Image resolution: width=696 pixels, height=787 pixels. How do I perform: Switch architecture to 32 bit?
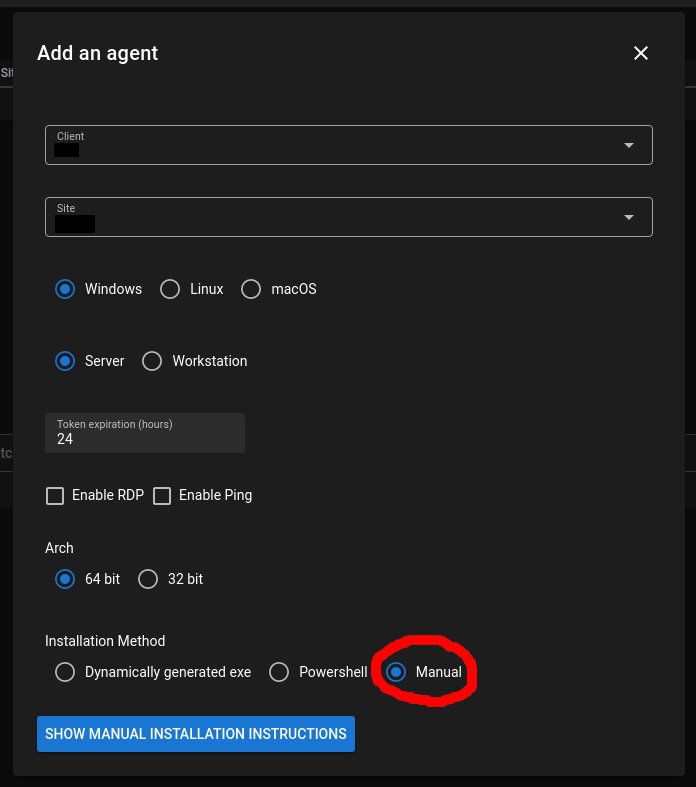click(148, 579)
